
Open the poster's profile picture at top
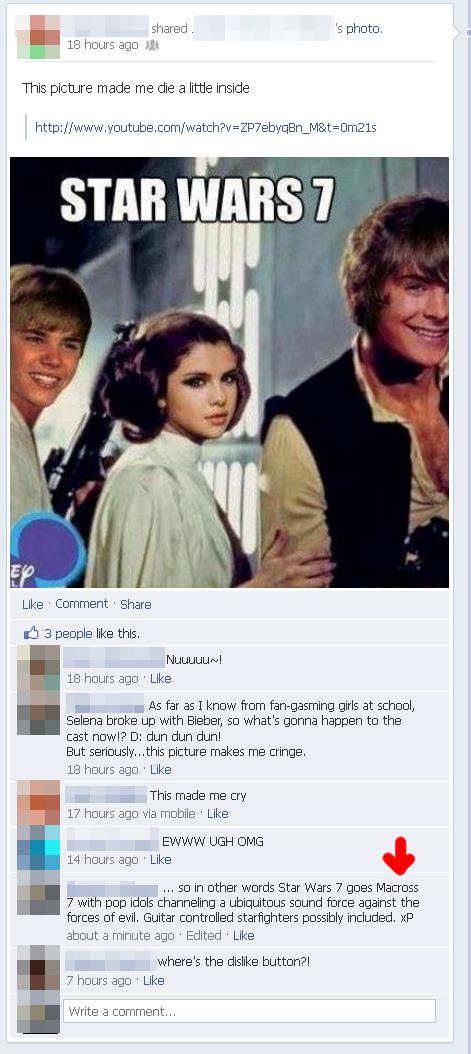click(x=38, y=36)
